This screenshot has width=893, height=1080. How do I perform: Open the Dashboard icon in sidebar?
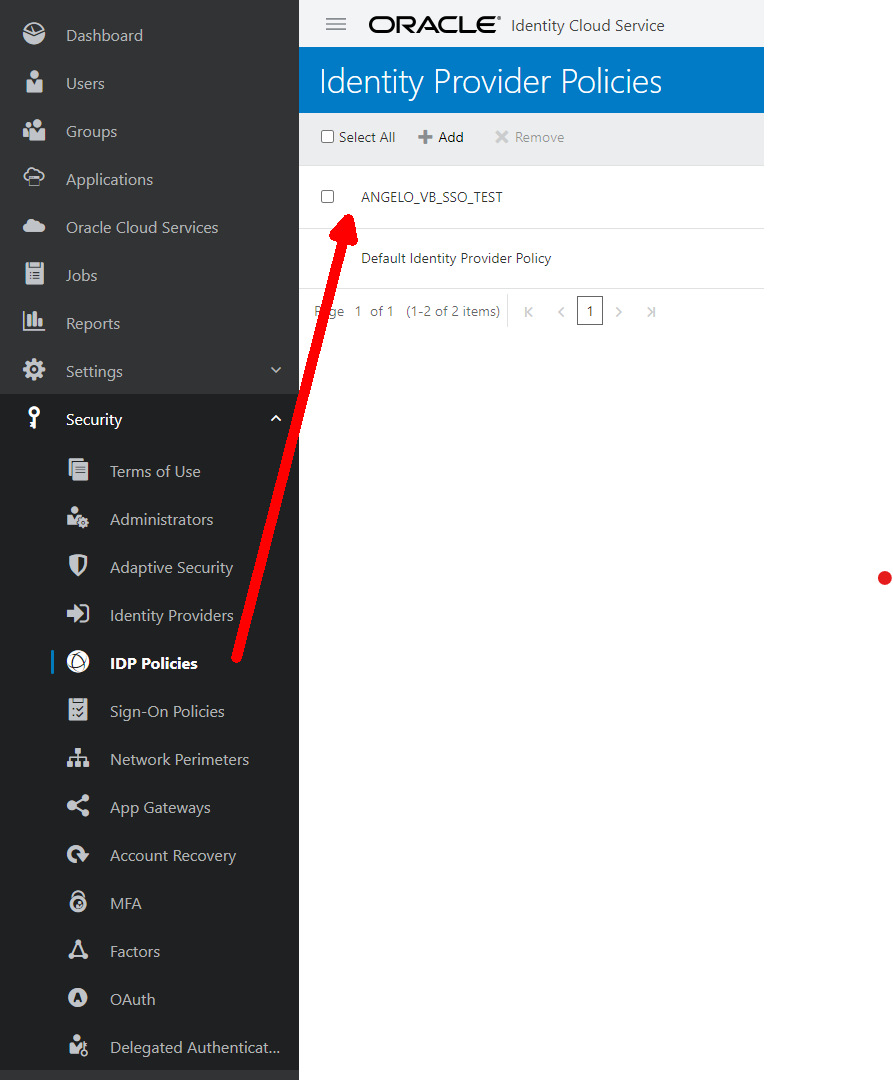tap(34, 35)
